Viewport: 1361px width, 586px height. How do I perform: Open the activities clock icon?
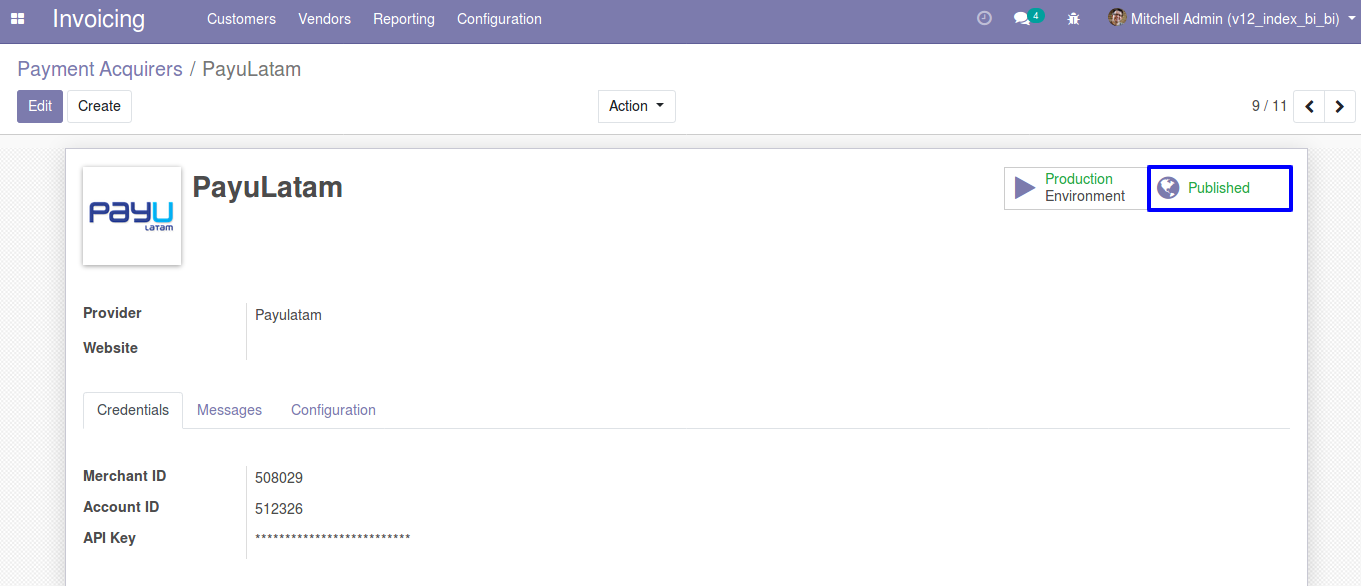[984, 18]
